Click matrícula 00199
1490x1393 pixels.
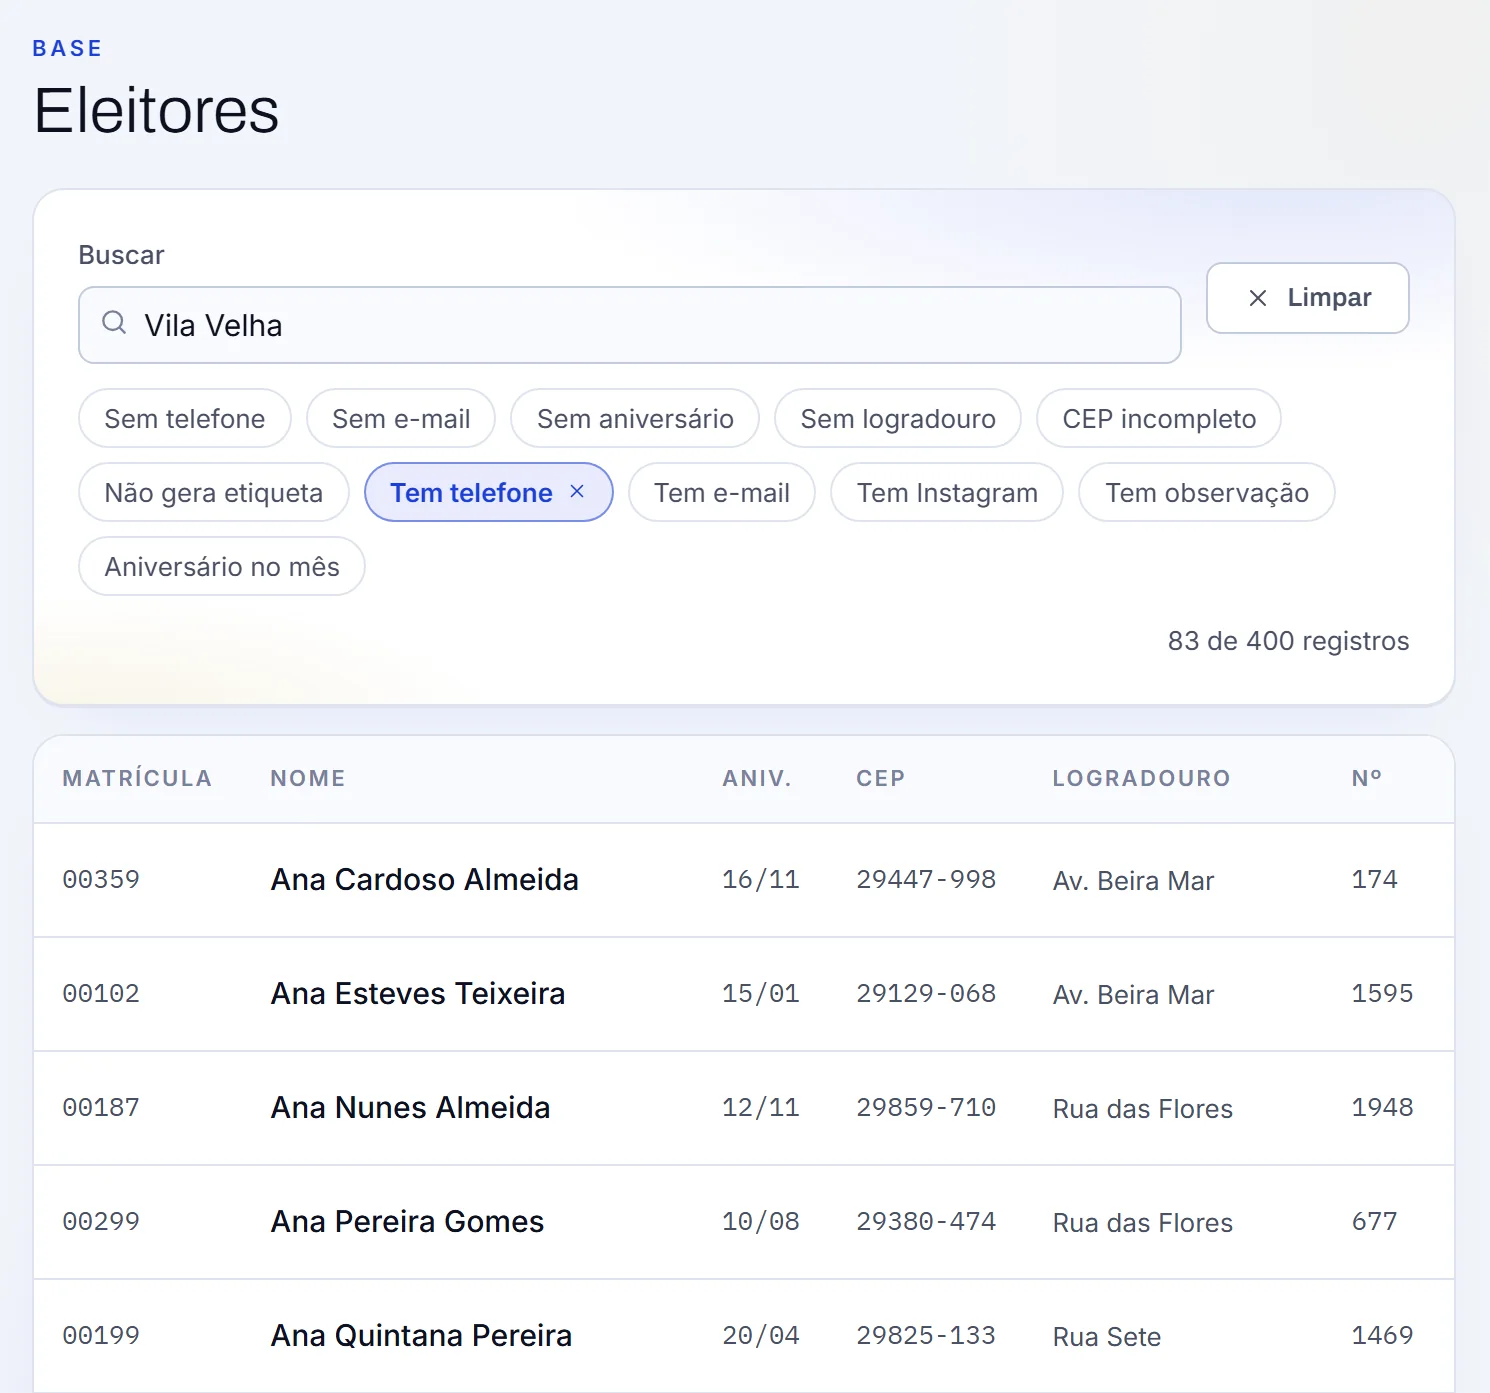101,1336
